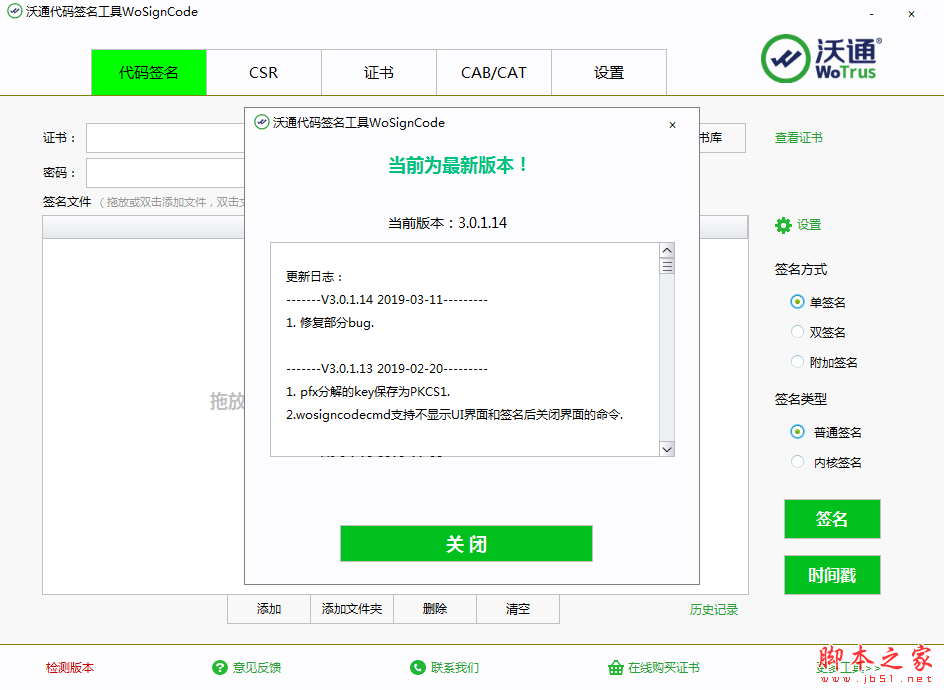The image size is (944, 690).
Task: Click the partially hidden 证书库 button
Action: pos(722,138)
